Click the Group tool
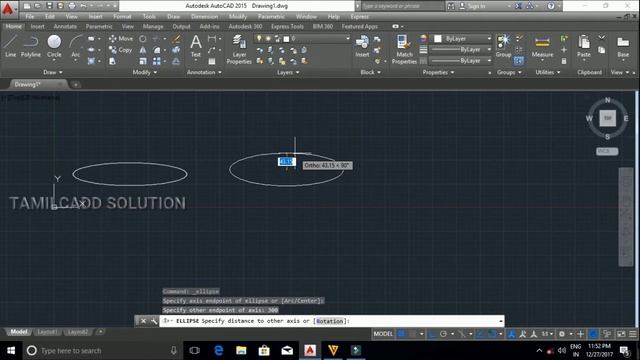 pos(503,46)
